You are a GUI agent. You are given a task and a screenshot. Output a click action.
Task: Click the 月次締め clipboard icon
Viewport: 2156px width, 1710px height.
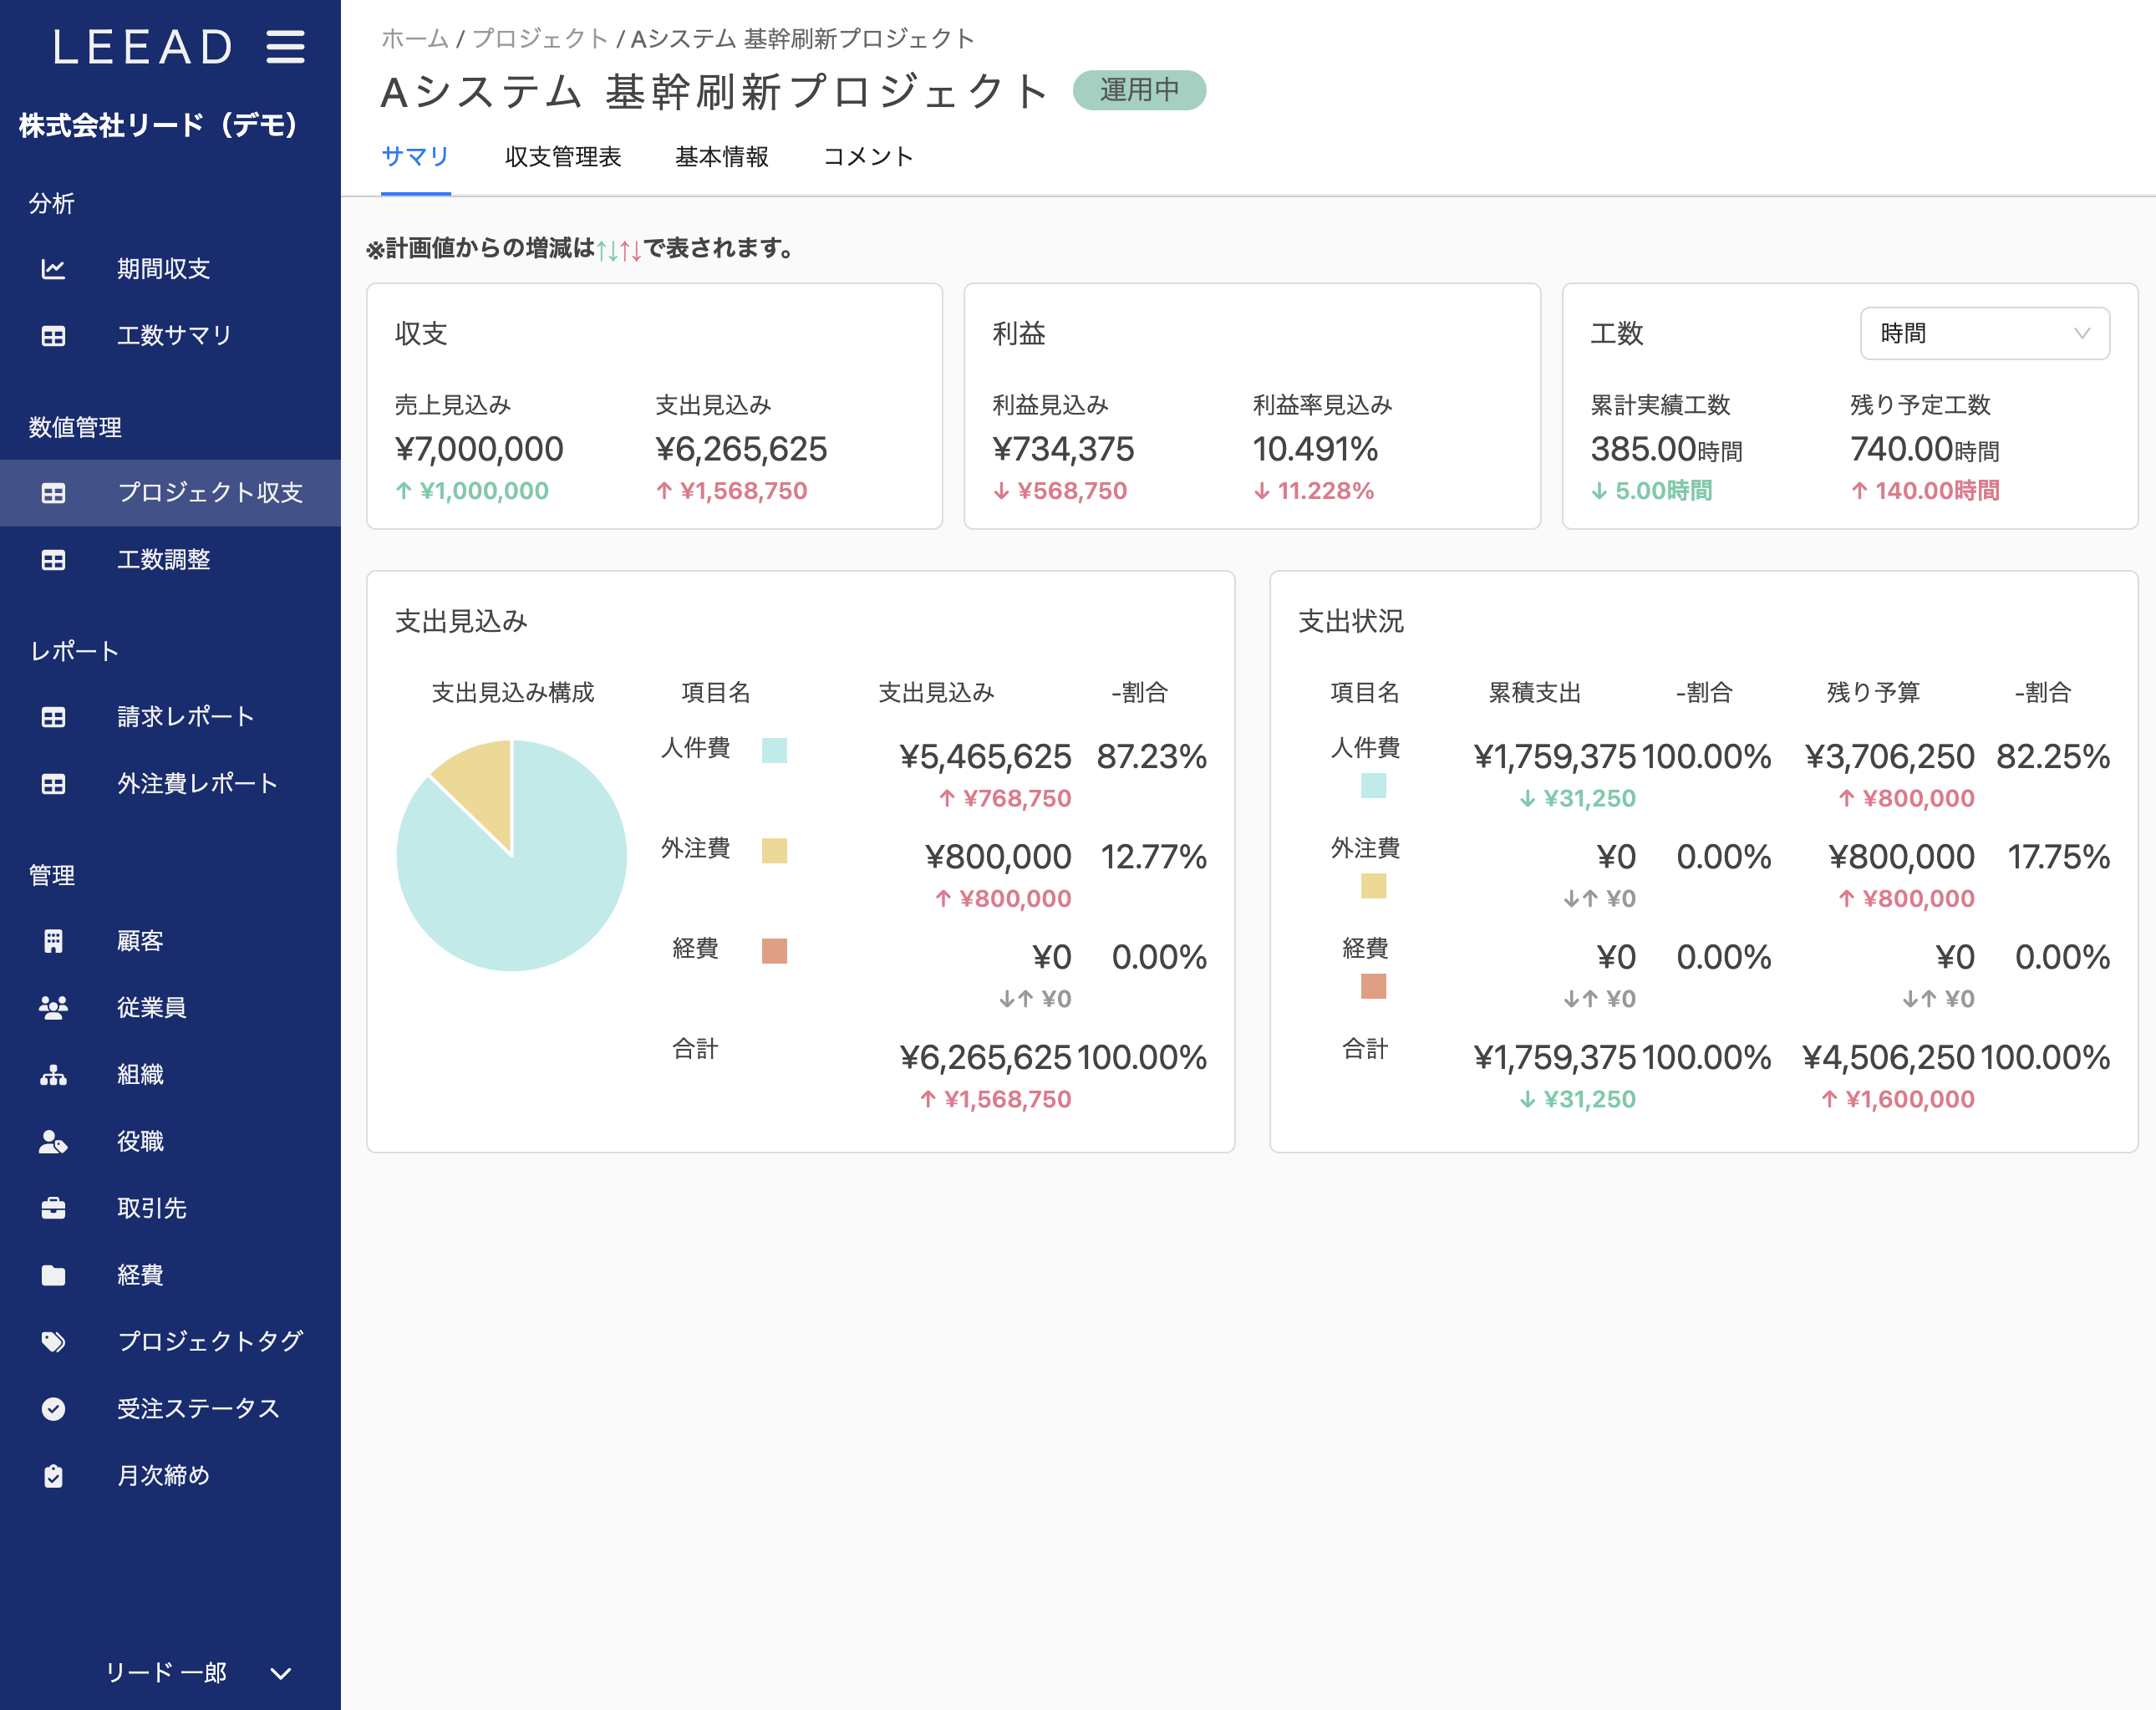click(53, 1476)
